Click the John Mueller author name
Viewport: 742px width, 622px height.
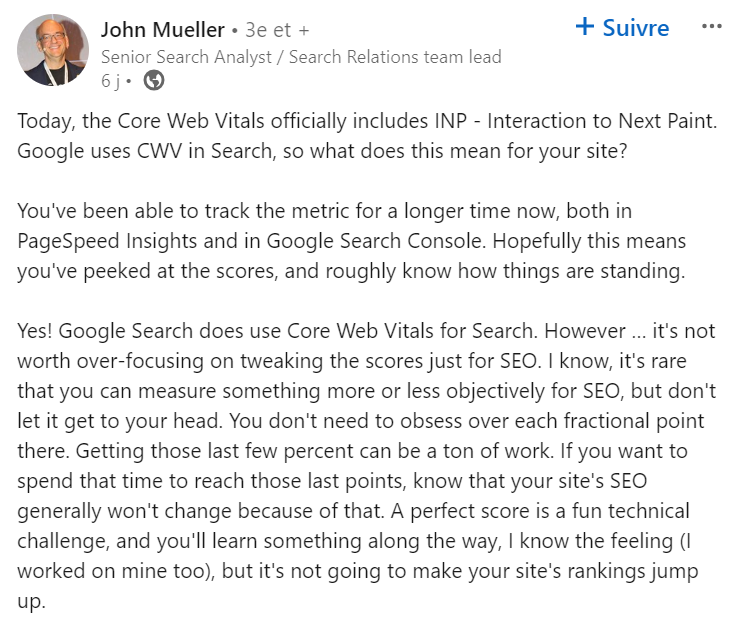163,30
